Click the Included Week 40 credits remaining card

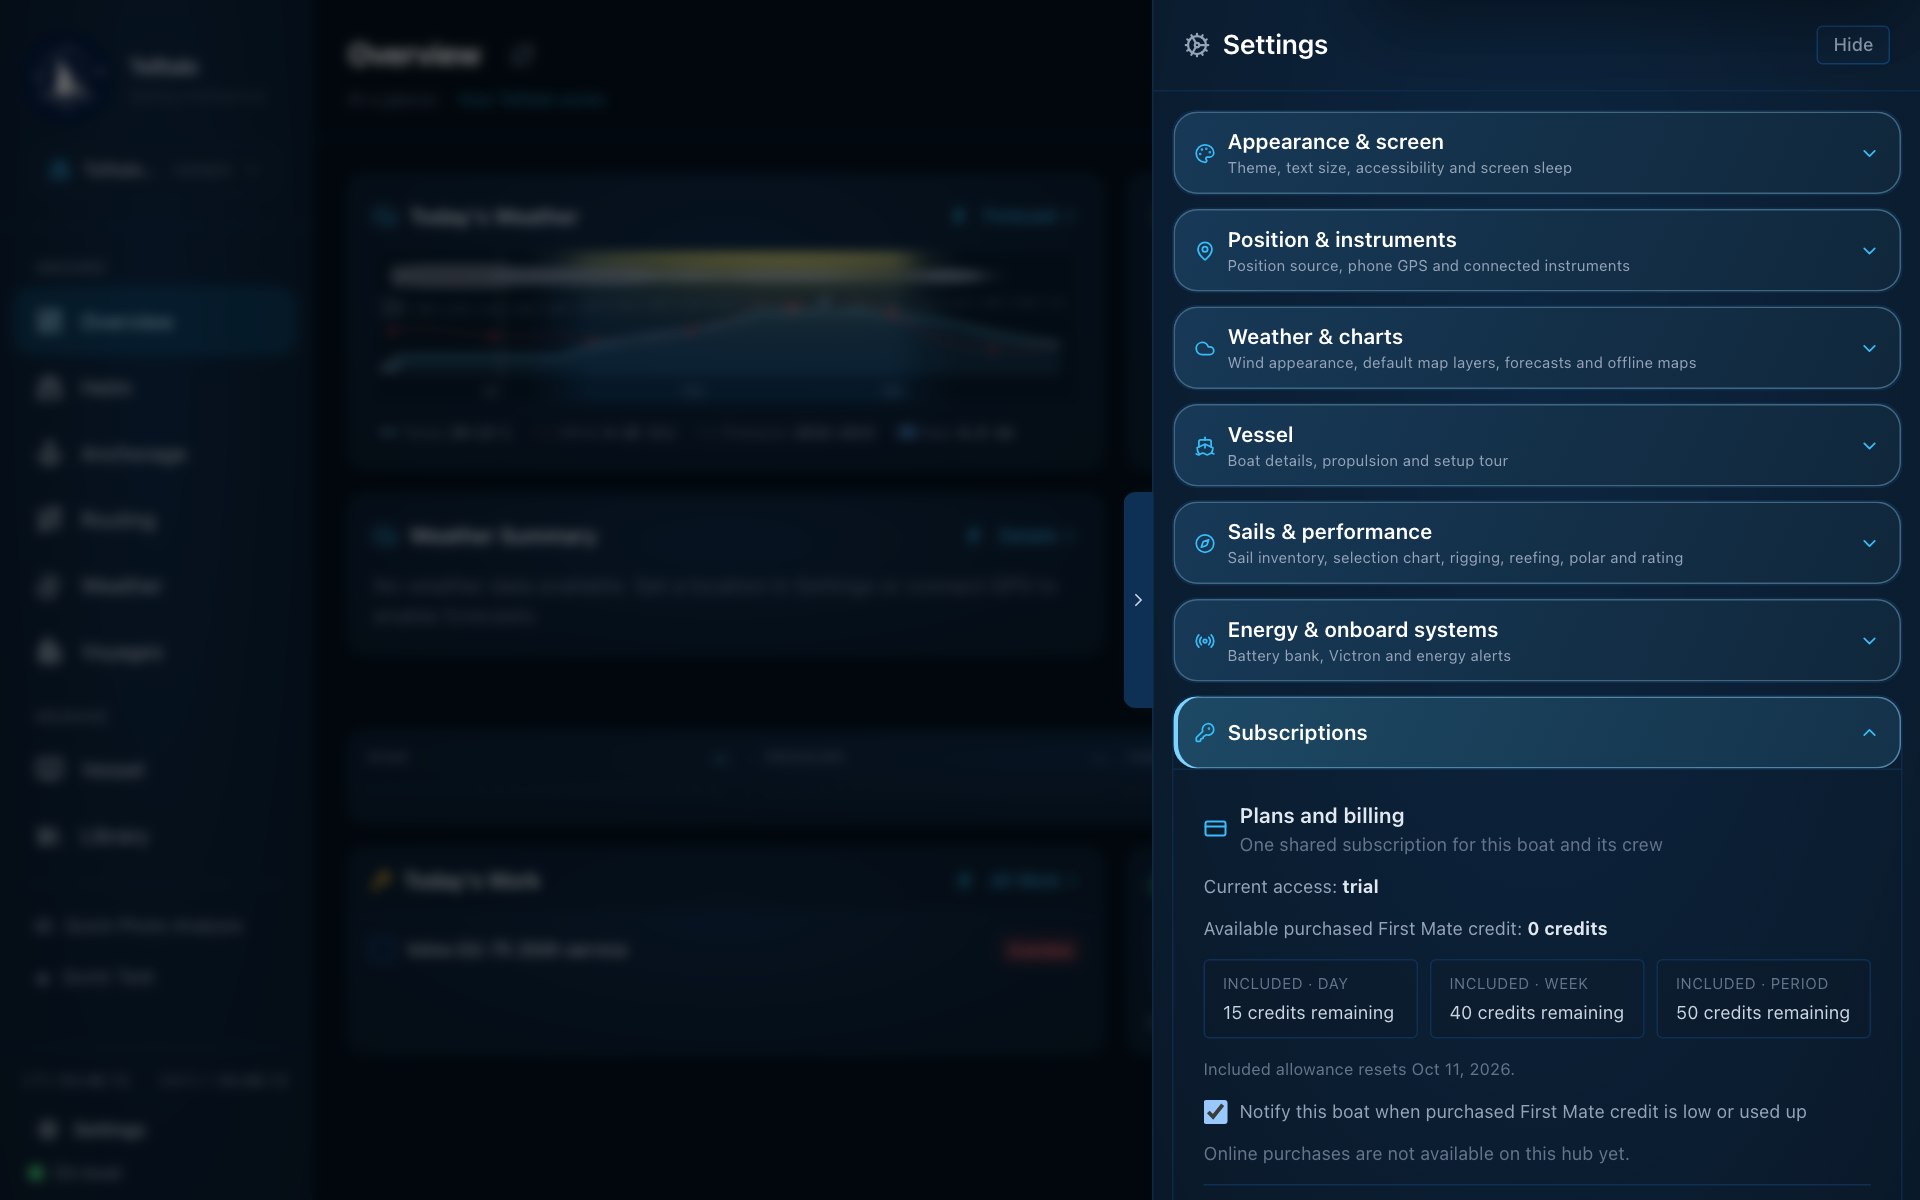tap(1537, 999)
